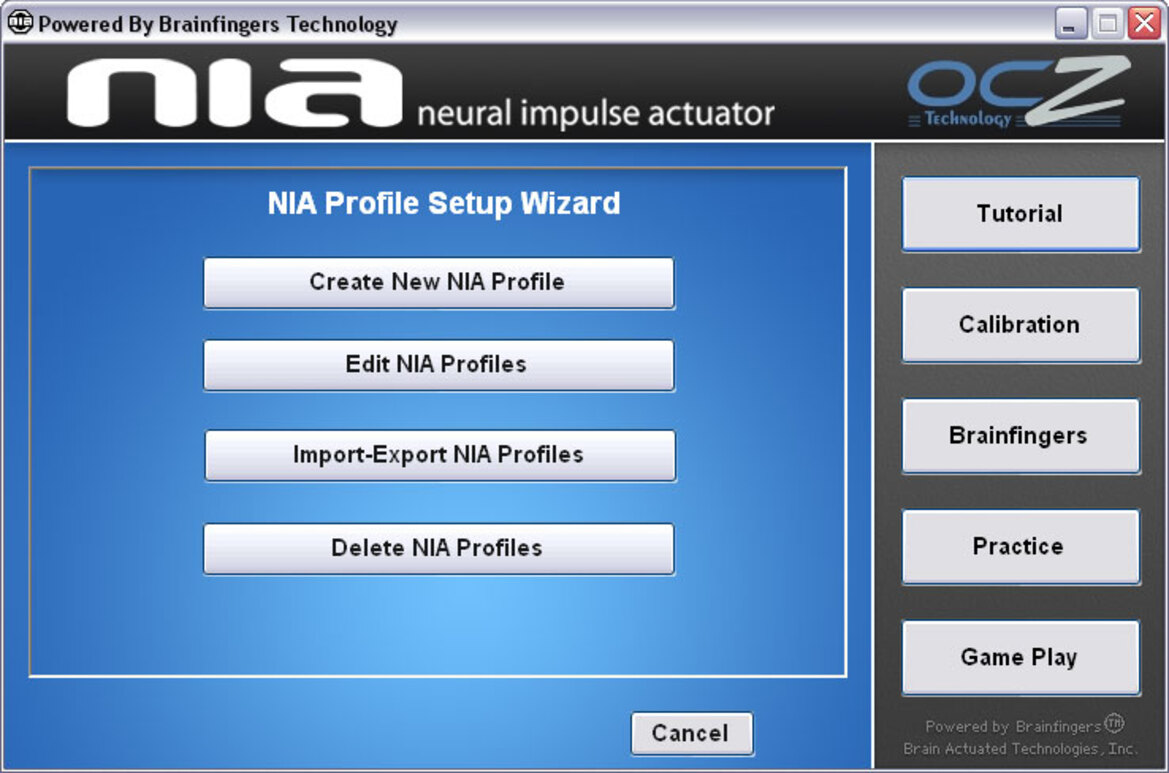Open the Practice section

[x=1021, y=547]
